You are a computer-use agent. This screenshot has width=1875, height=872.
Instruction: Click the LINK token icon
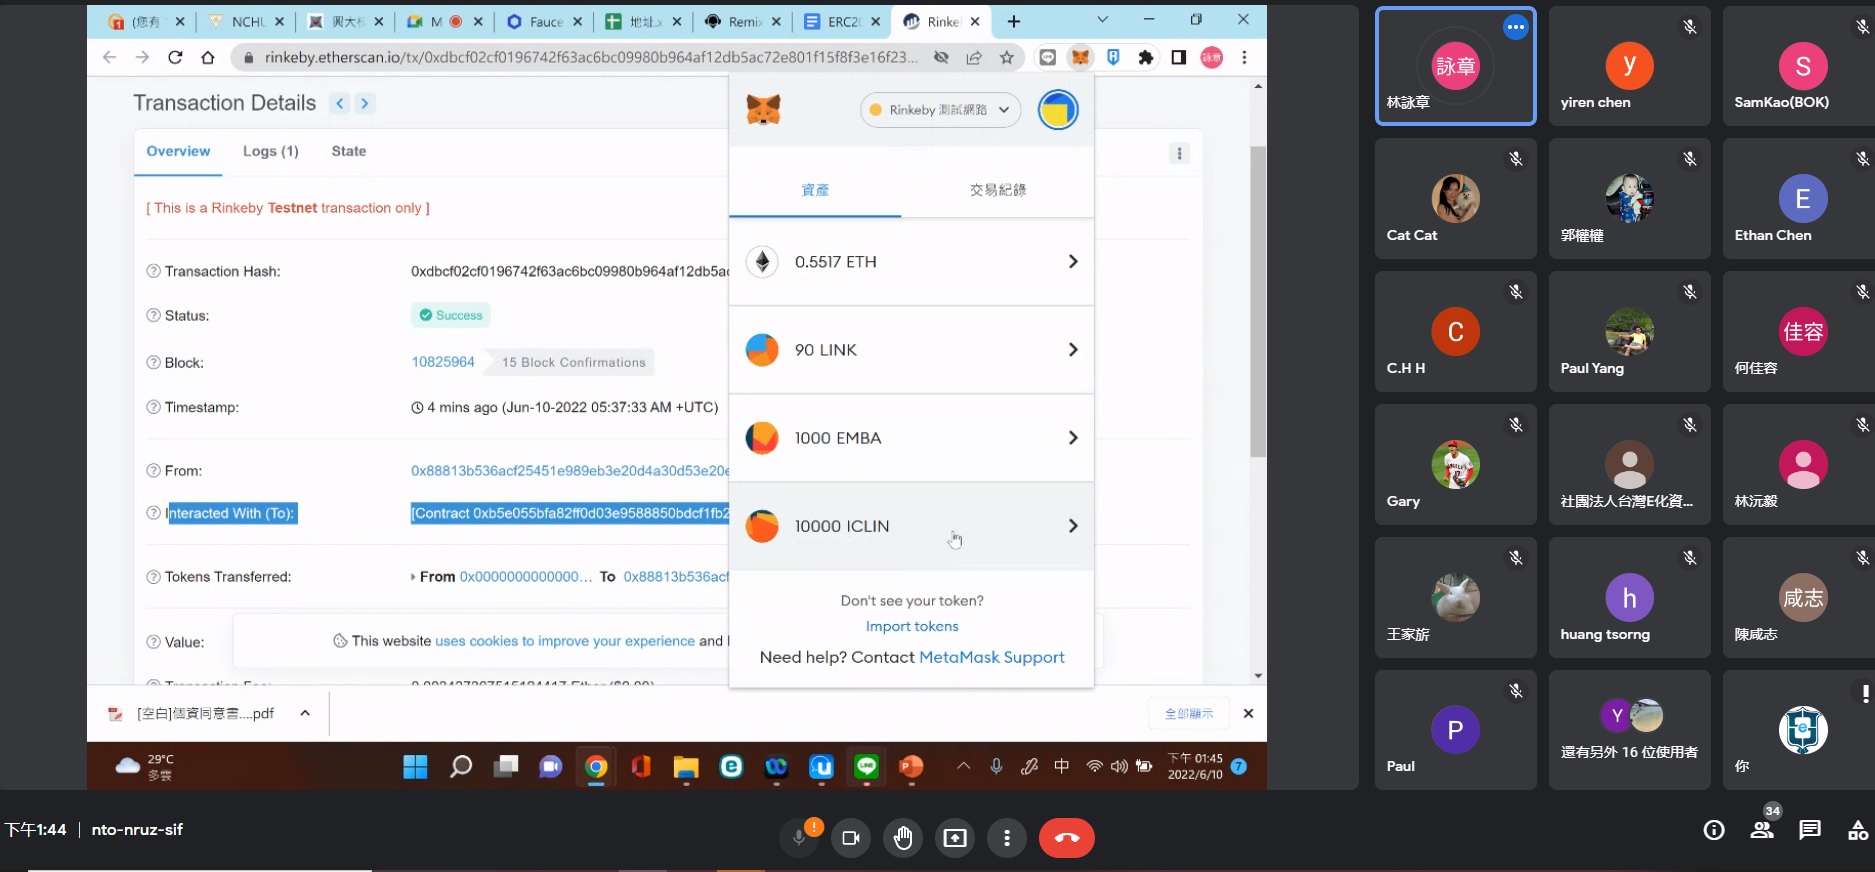point(762,350)
